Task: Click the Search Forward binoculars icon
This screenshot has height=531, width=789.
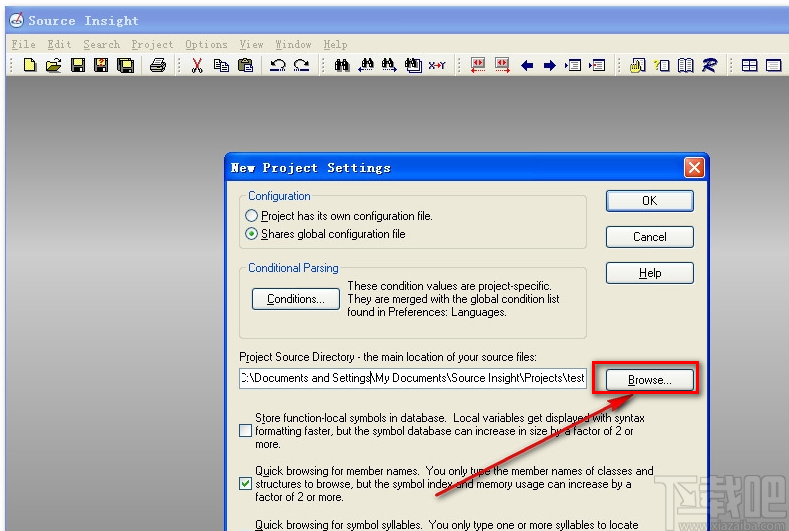Action: coord(389,65)
